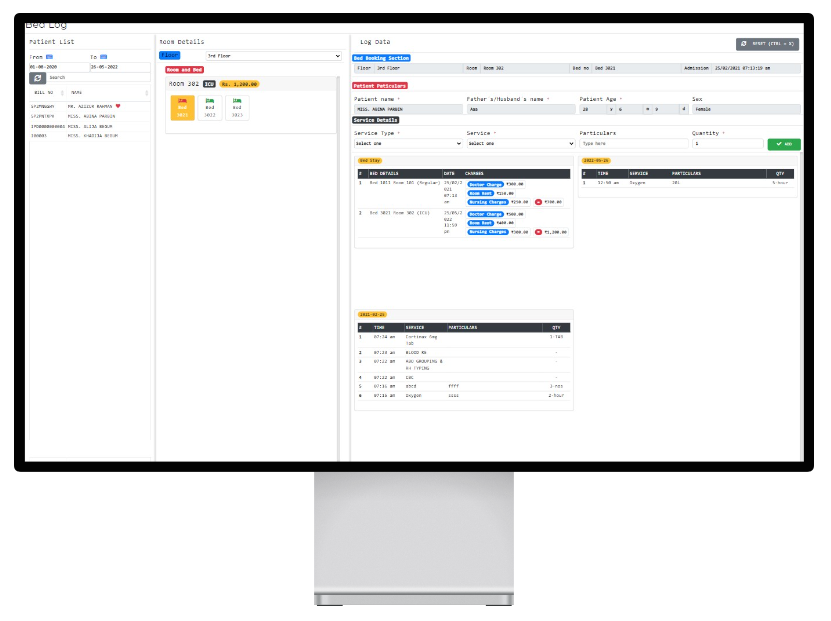Select patient Mr. Azizur Rahman from list

(90, 105)
